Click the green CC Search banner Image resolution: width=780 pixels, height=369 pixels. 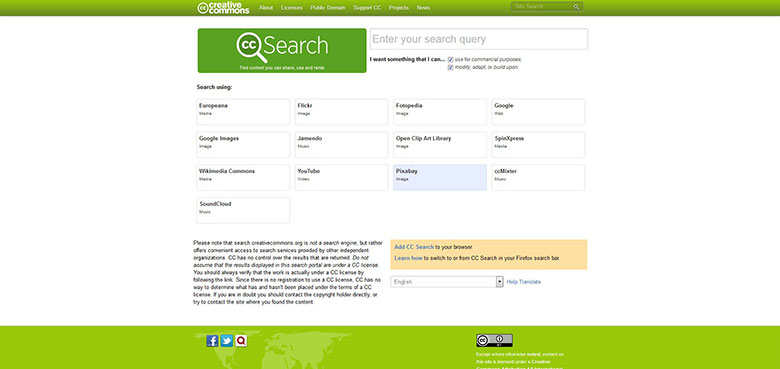click(282, 50)
